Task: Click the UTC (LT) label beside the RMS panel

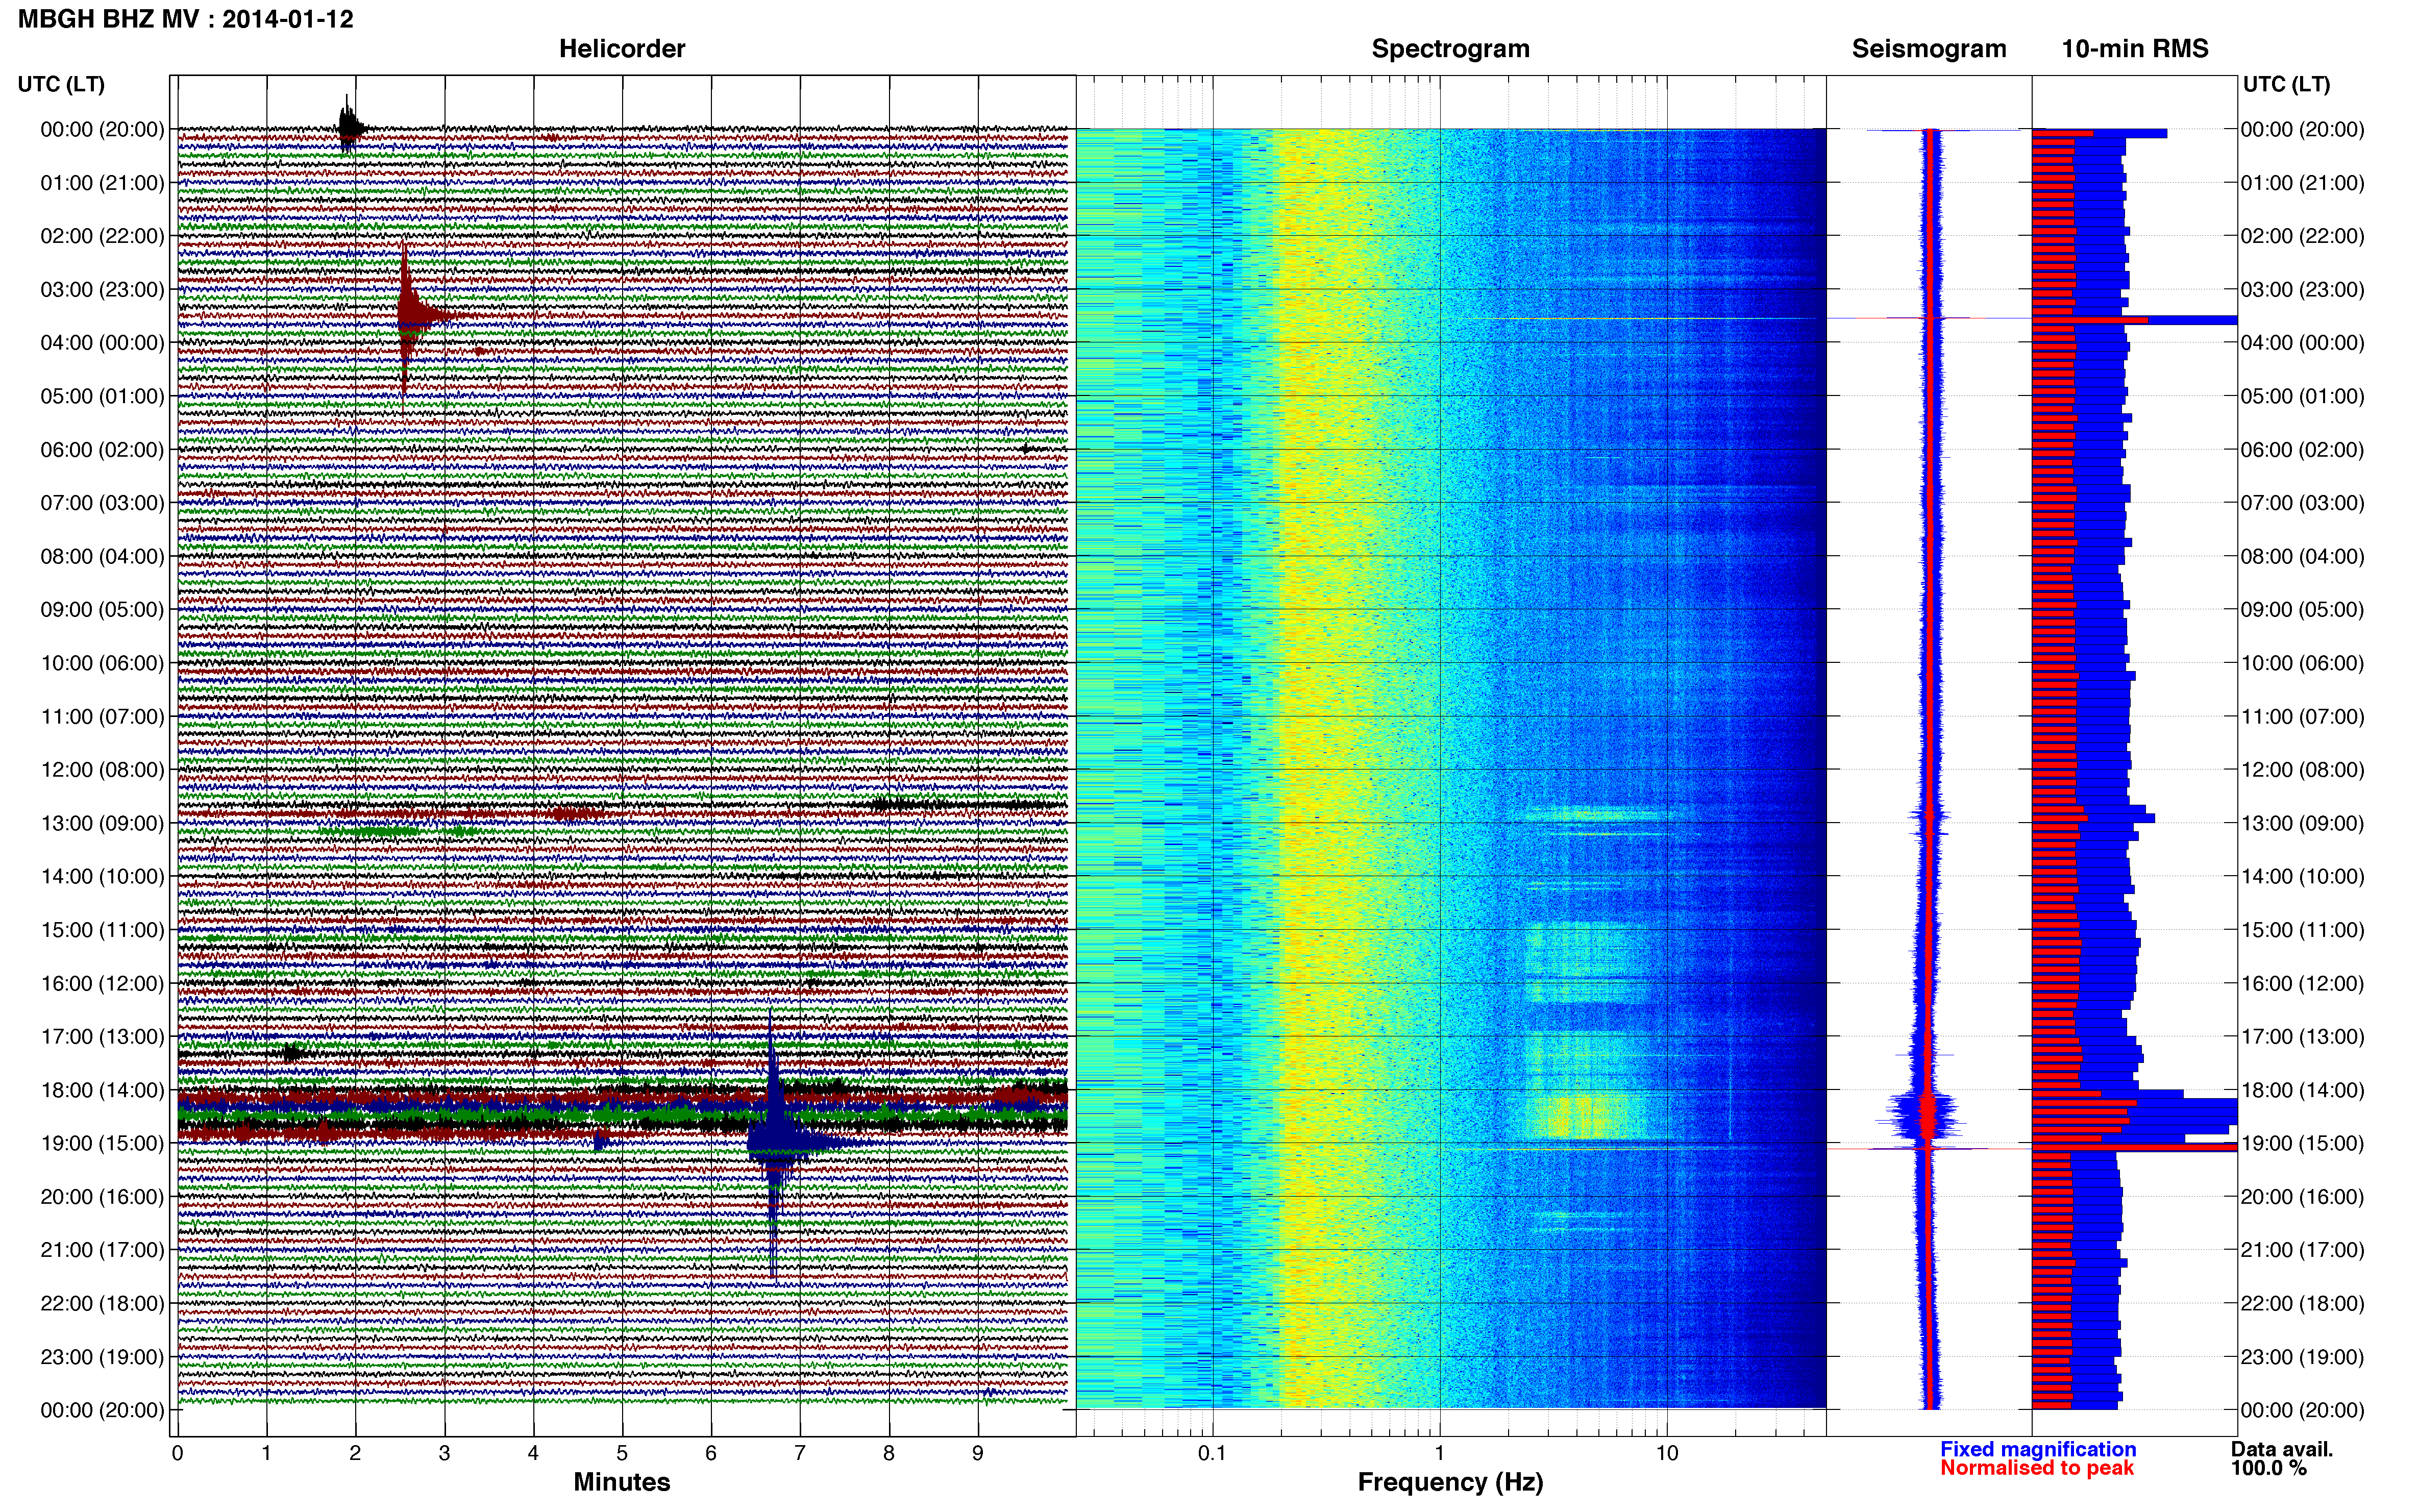Action: tap(2286, 84)
